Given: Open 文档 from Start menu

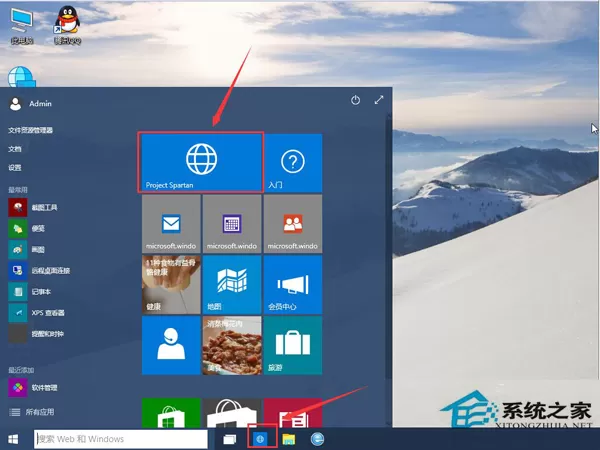Looking at the screenshot, I should coord(15,149).
